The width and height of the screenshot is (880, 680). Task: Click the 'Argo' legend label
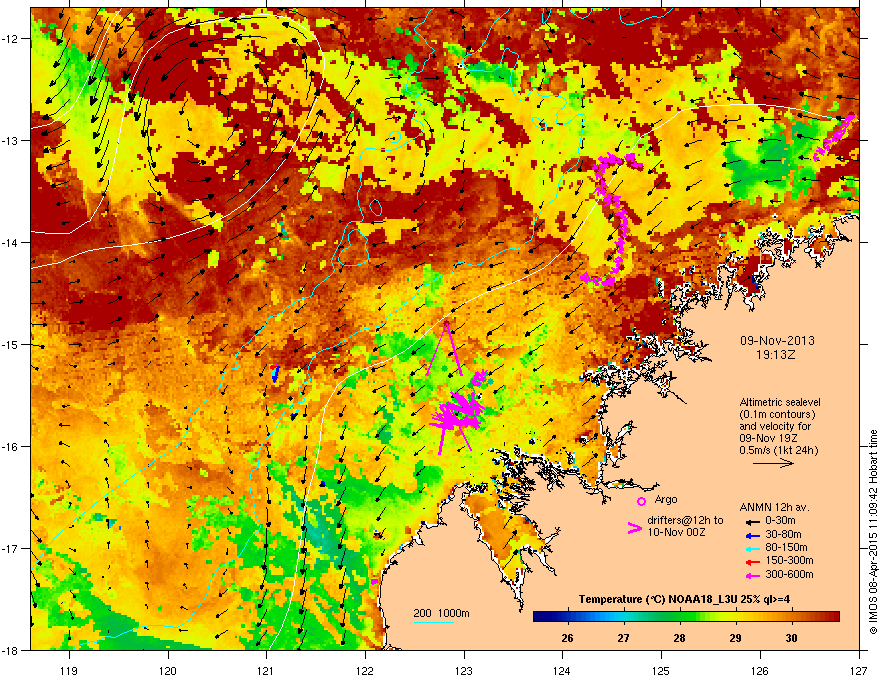tap(666, 499)
